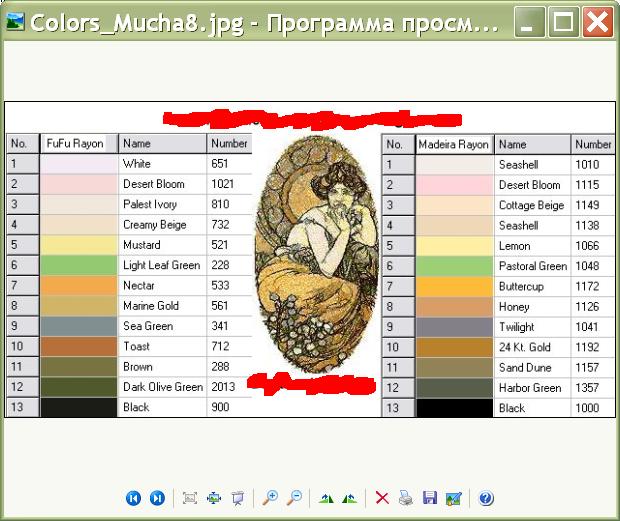Click the Best Fit icon
620x521 pixels.
[190, 498]
